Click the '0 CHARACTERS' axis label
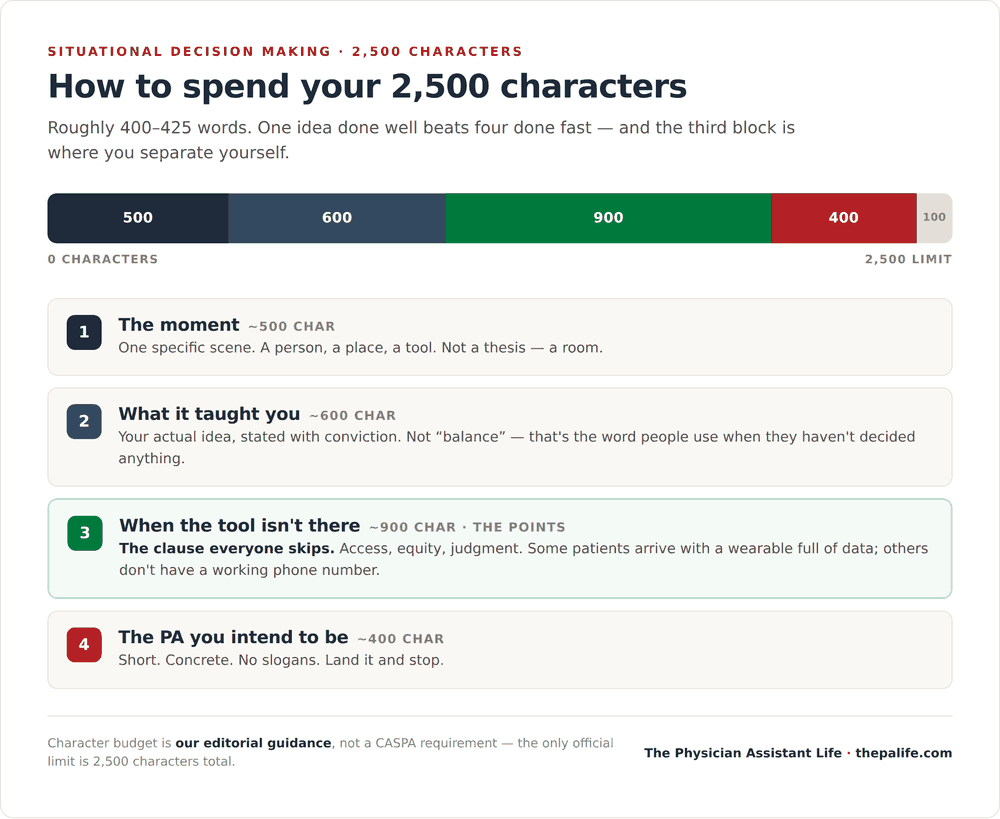This screenshot has width=1000, height=819. pyautogui.click(x=103, y=260)
